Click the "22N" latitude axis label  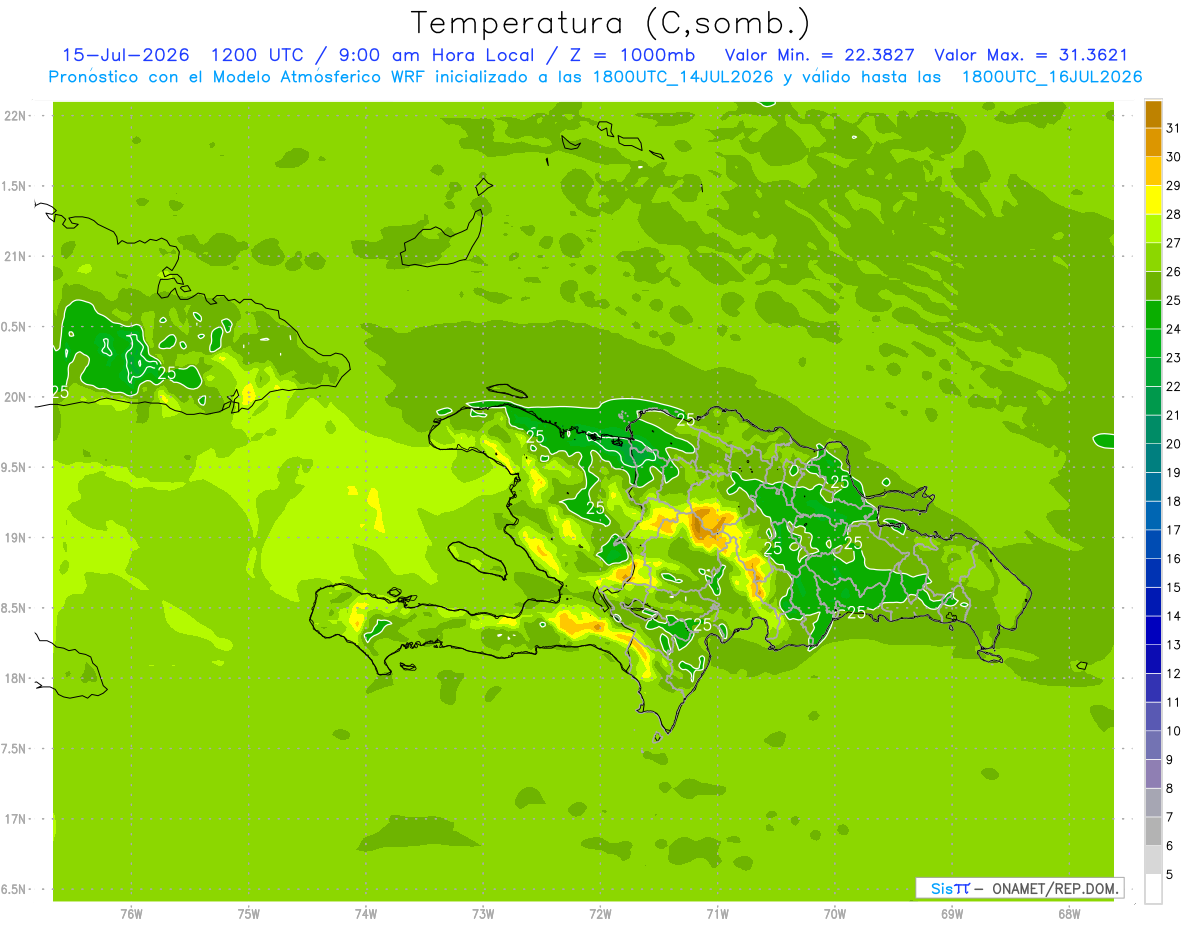[16, 116]
